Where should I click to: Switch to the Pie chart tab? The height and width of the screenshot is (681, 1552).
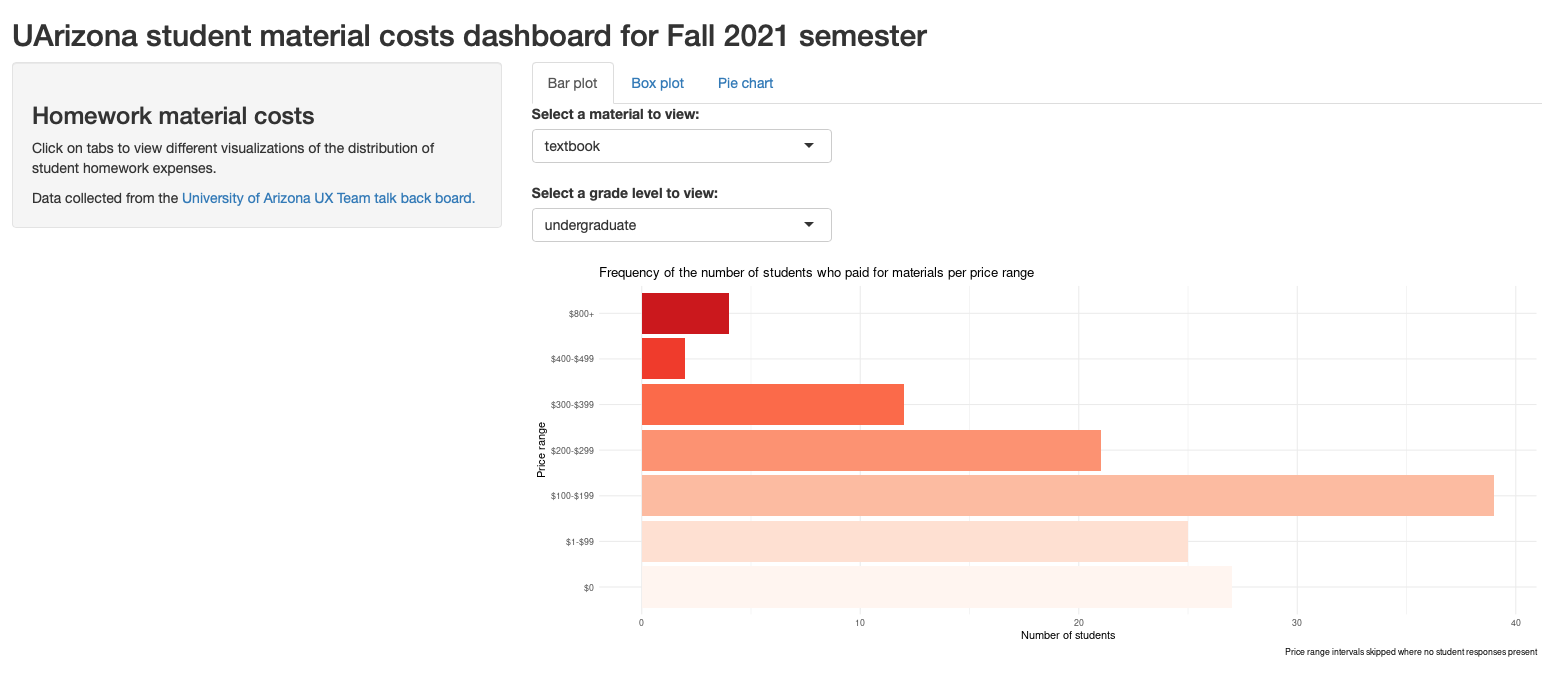(x=745, y=83)
